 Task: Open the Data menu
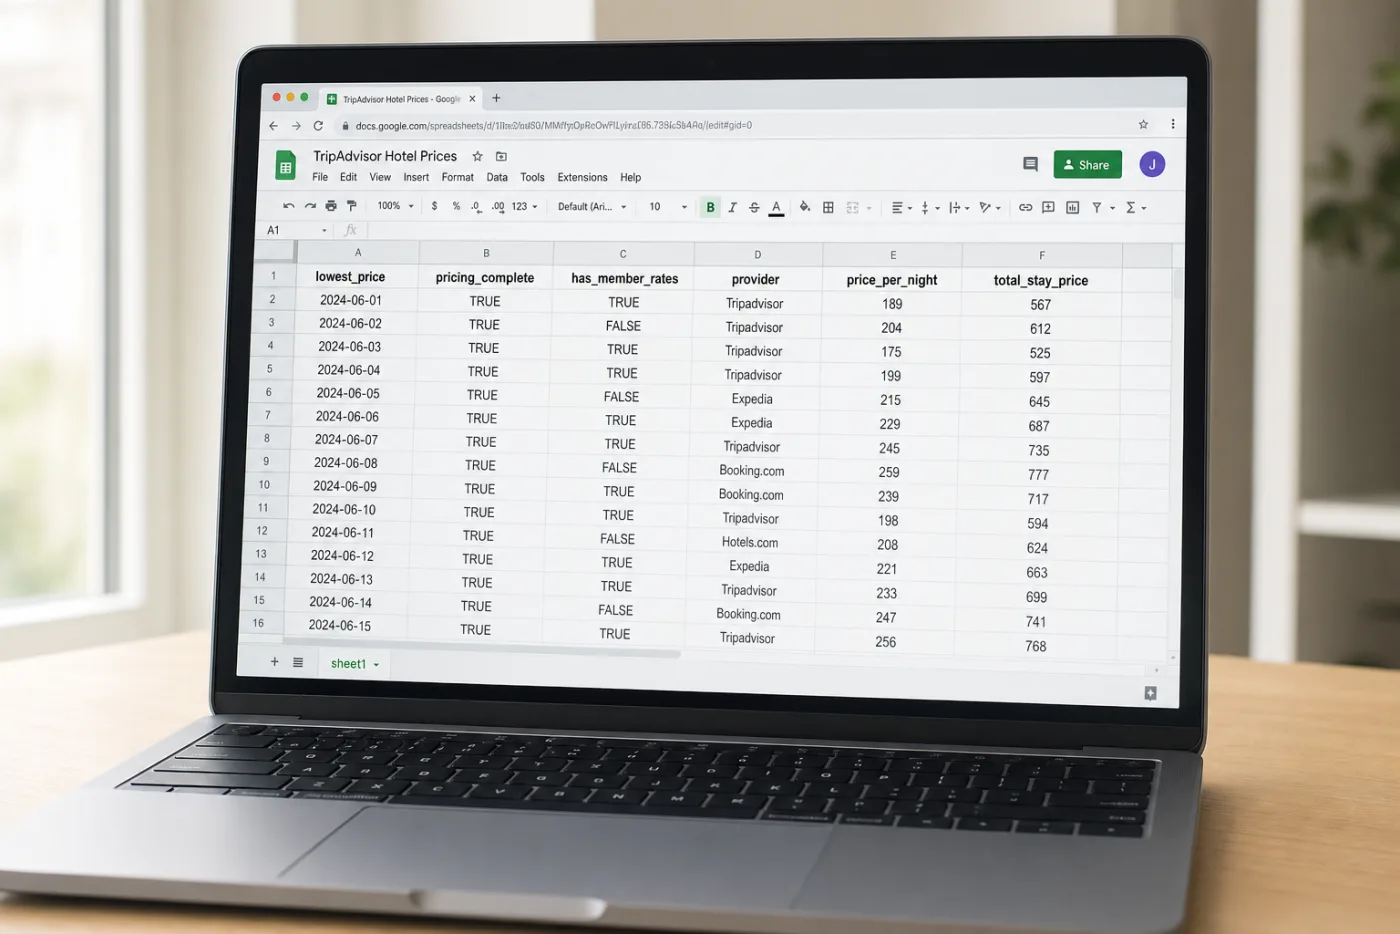point(497,177)
